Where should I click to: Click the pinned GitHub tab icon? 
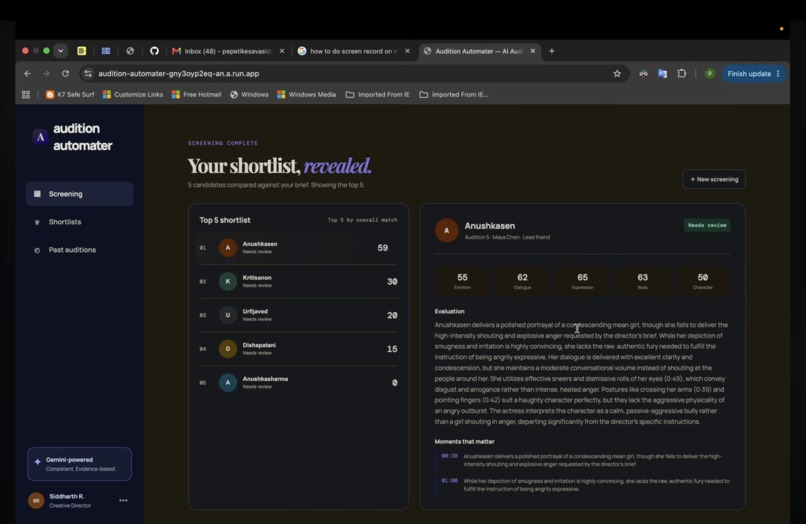pyautogui.click(x=154, y=51)
